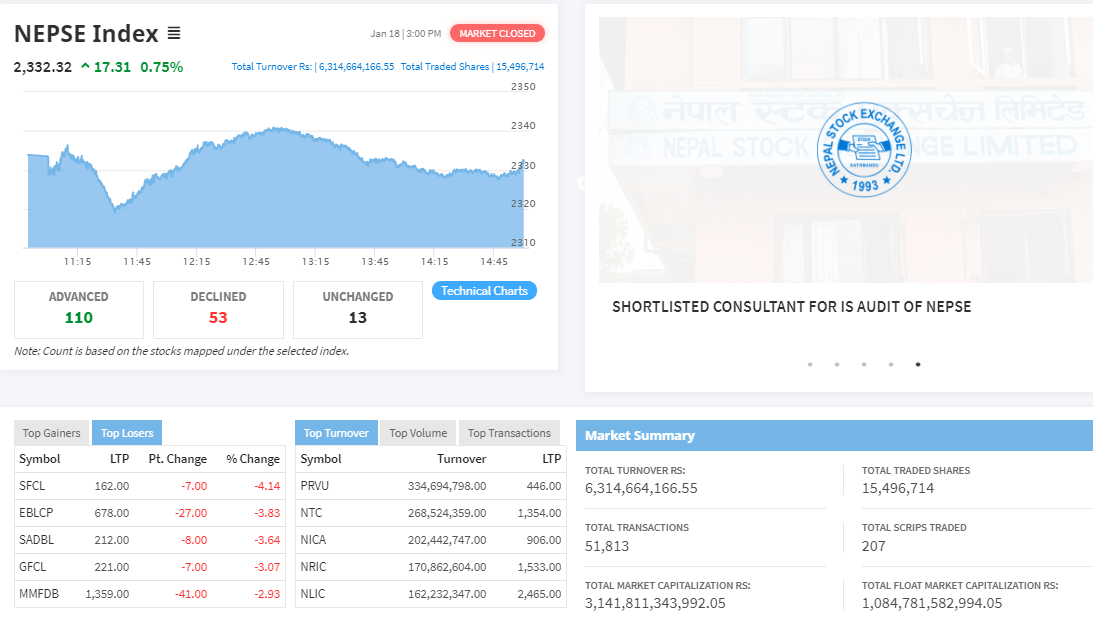Click the LTP header in Top Losers table
The width and height of the screenshot is (1093, 617).
pyautogui.click(x=119, y=459)
